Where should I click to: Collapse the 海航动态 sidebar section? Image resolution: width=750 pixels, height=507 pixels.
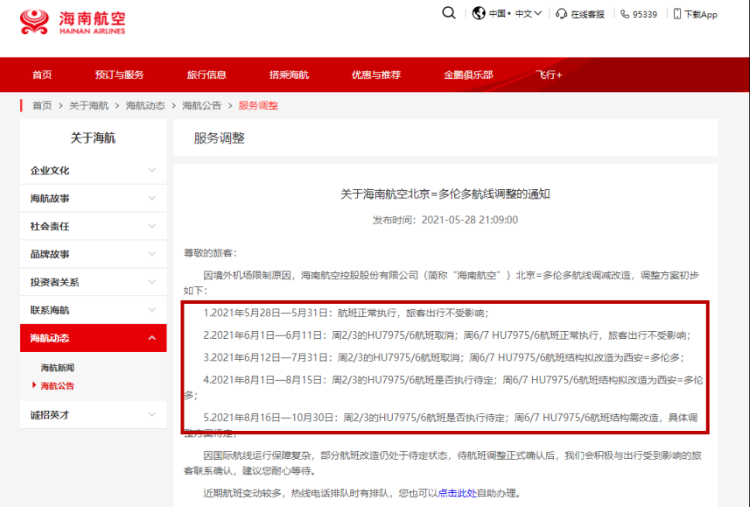tap(93, 338)
